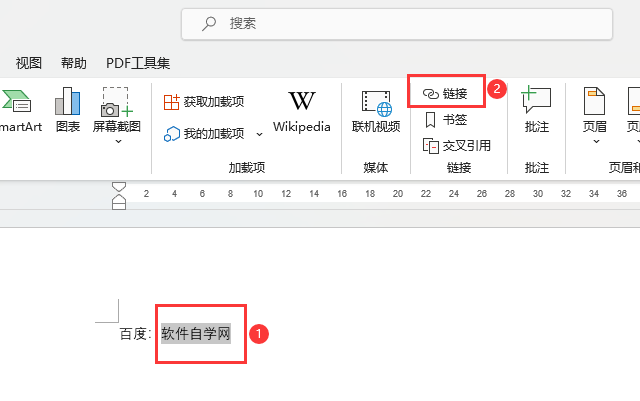Insert a 交叉引用 cross-reference
The width and height of the screenshot is (640, 401).
[457, 146]
